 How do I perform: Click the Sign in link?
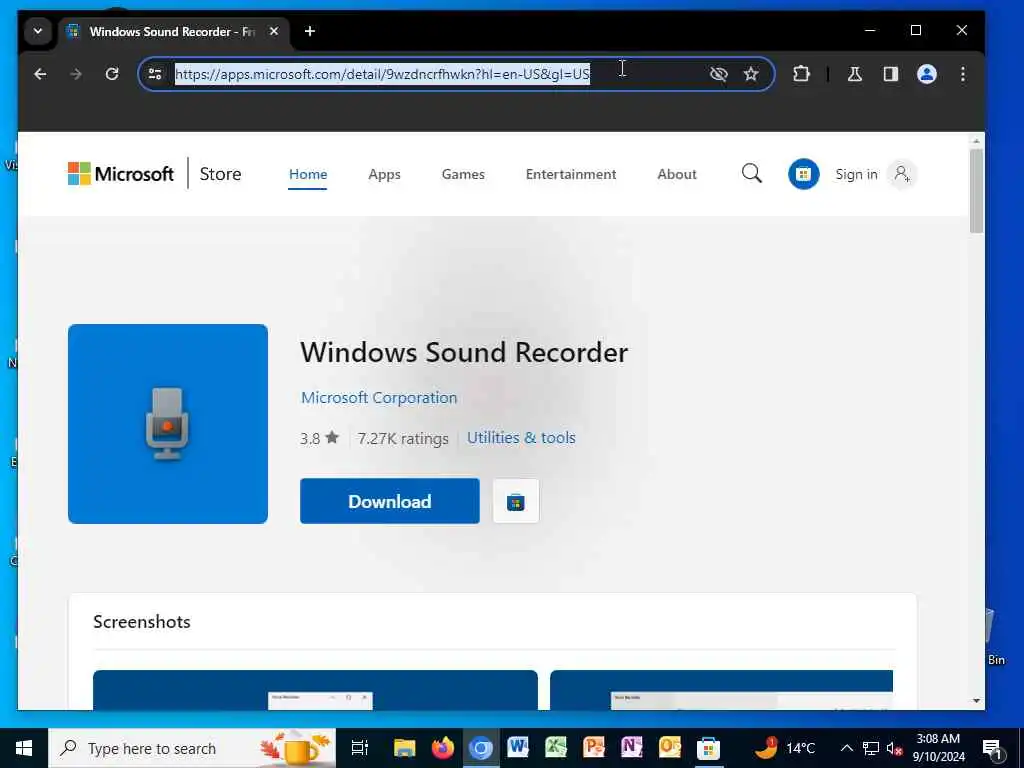pos(856,174)
